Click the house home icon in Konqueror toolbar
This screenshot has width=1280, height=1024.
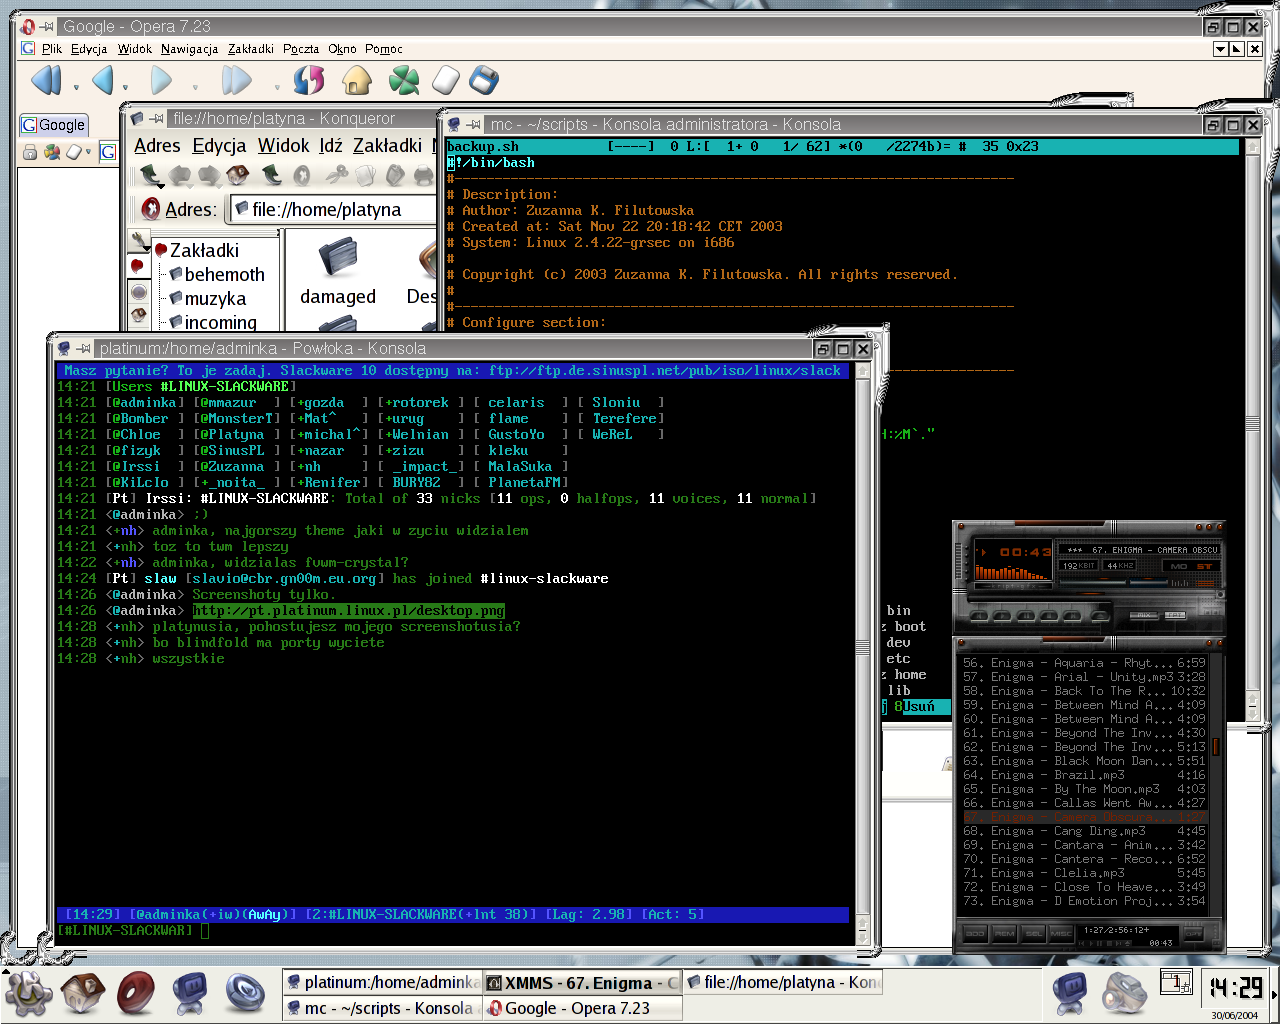[x=238, y=176]
